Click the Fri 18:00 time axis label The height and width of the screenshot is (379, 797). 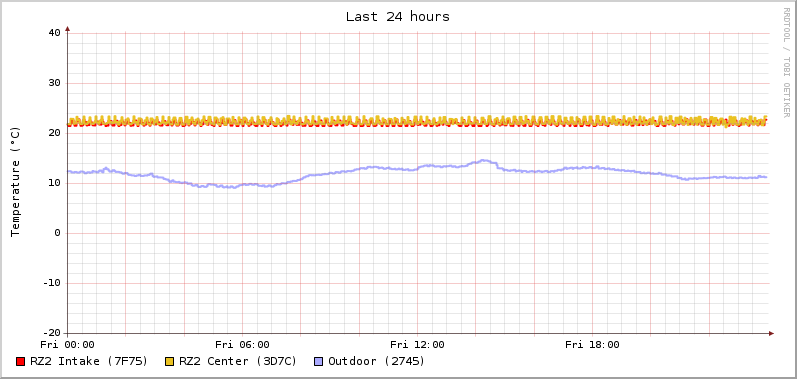[593, 345]
